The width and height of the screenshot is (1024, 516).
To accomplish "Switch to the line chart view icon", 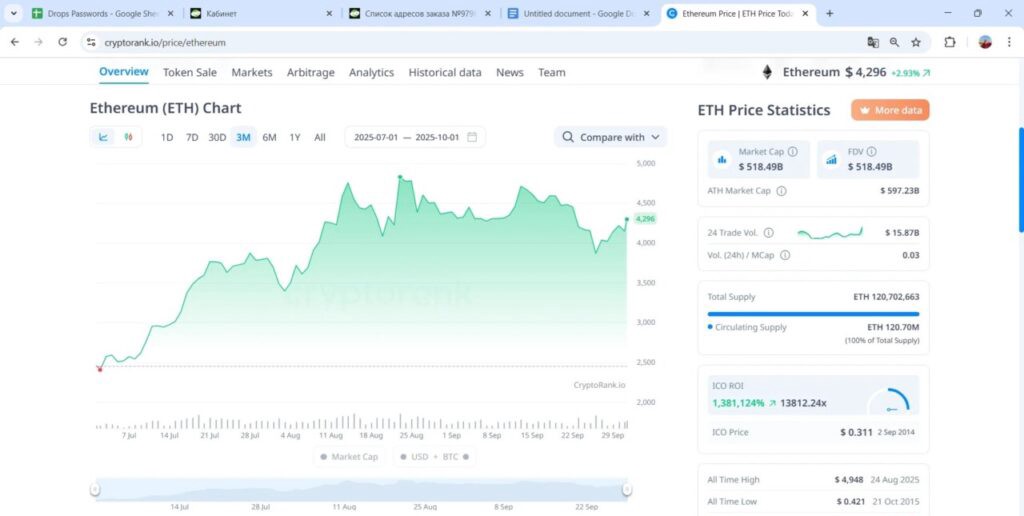I will (103, 137).
